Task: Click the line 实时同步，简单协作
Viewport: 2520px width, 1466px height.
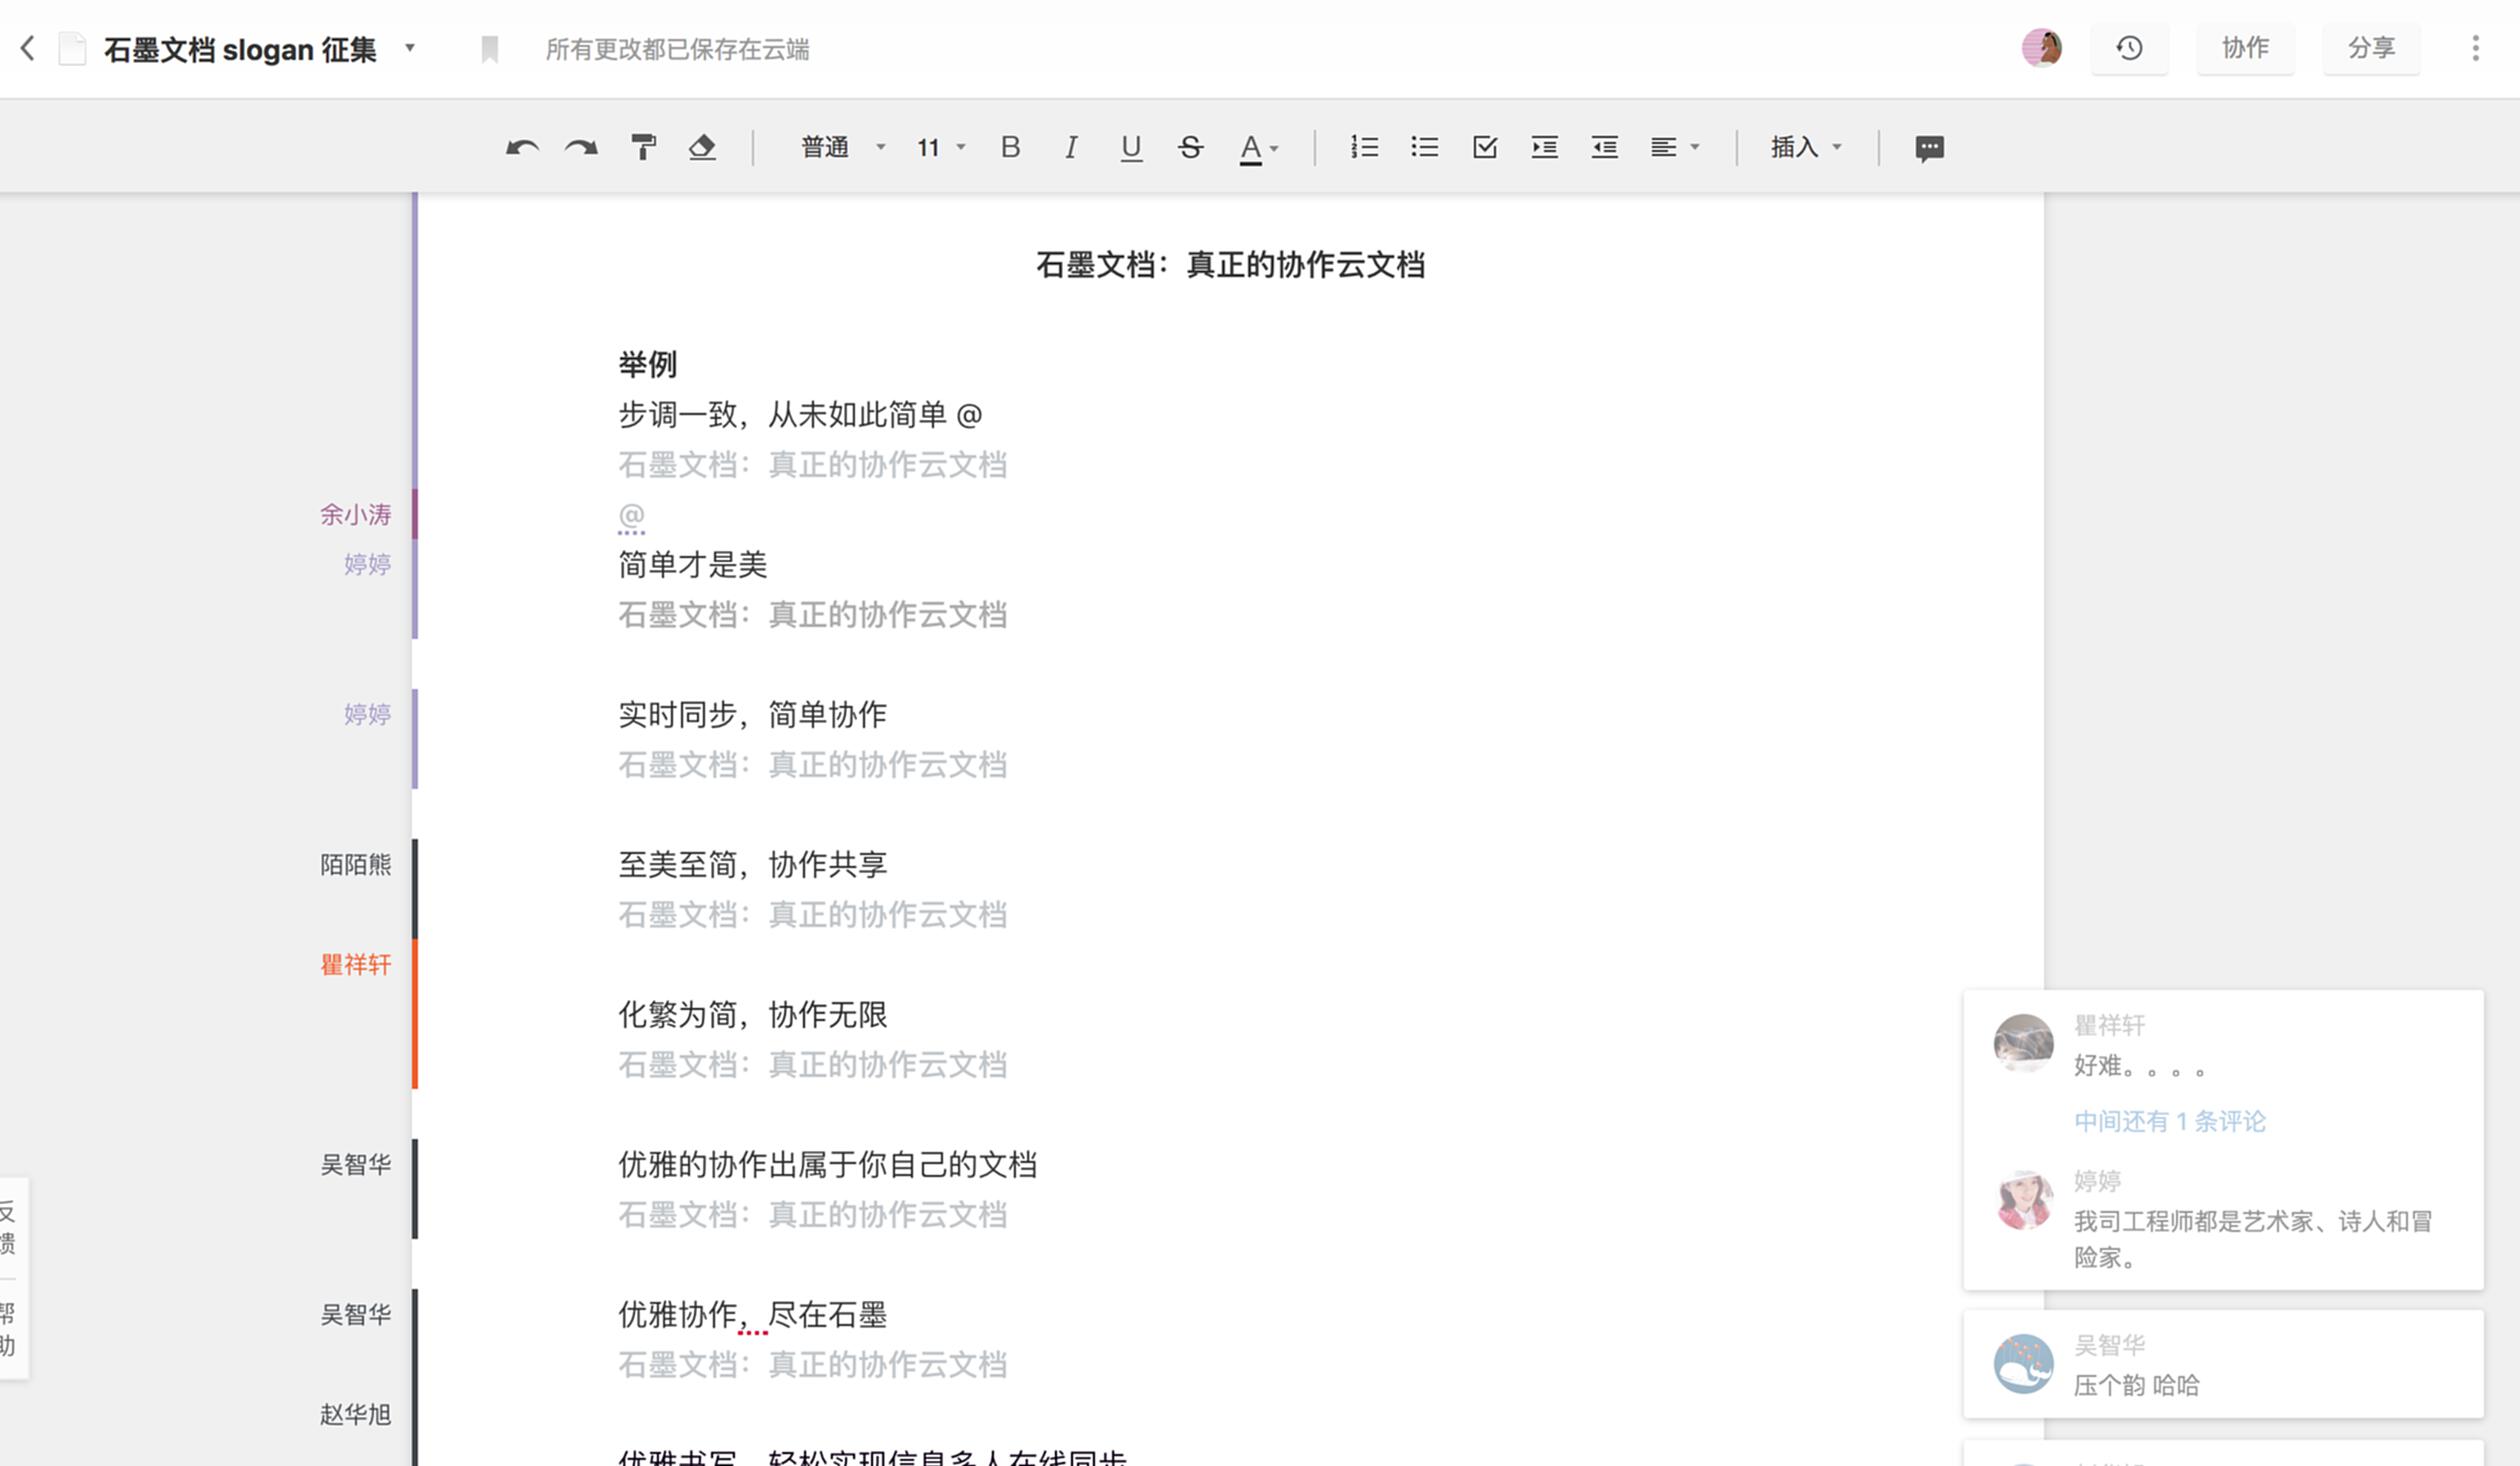Action: point(752,714)
